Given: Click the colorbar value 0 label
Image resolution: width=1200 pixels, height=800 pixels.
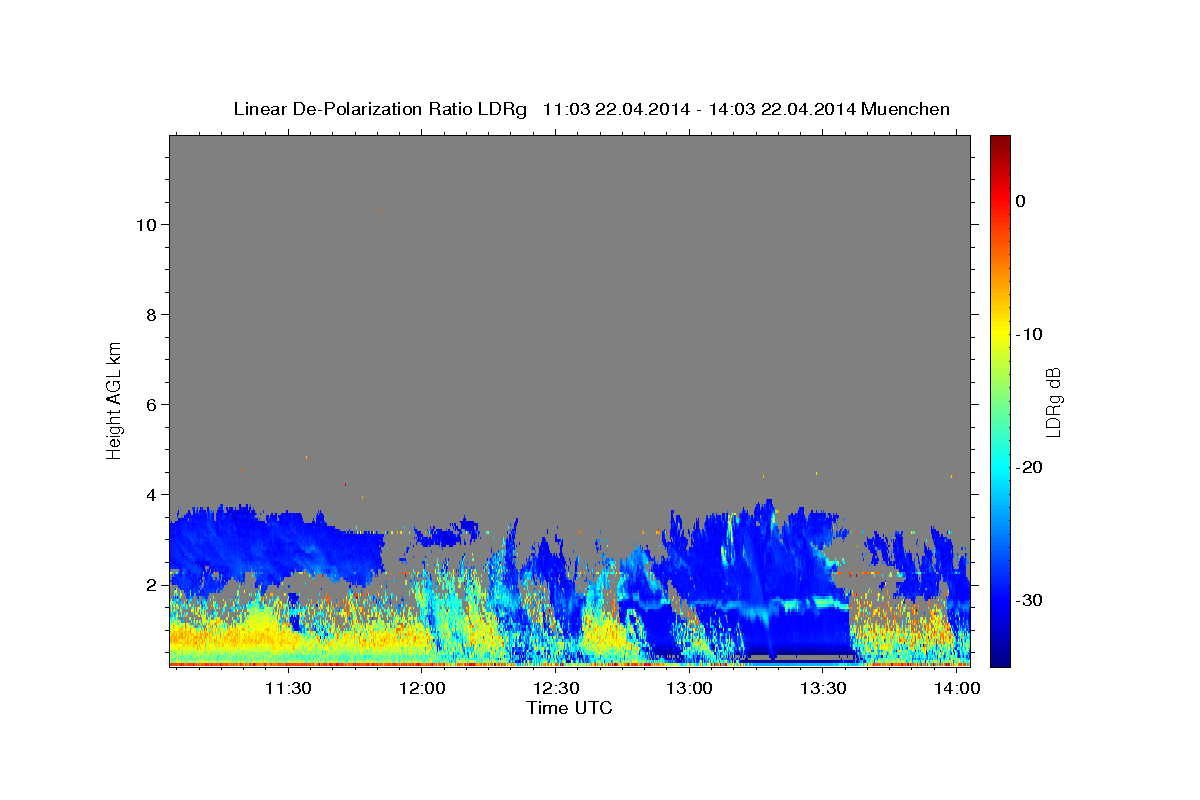Looking at the screenshot, I should point(1021,201).
